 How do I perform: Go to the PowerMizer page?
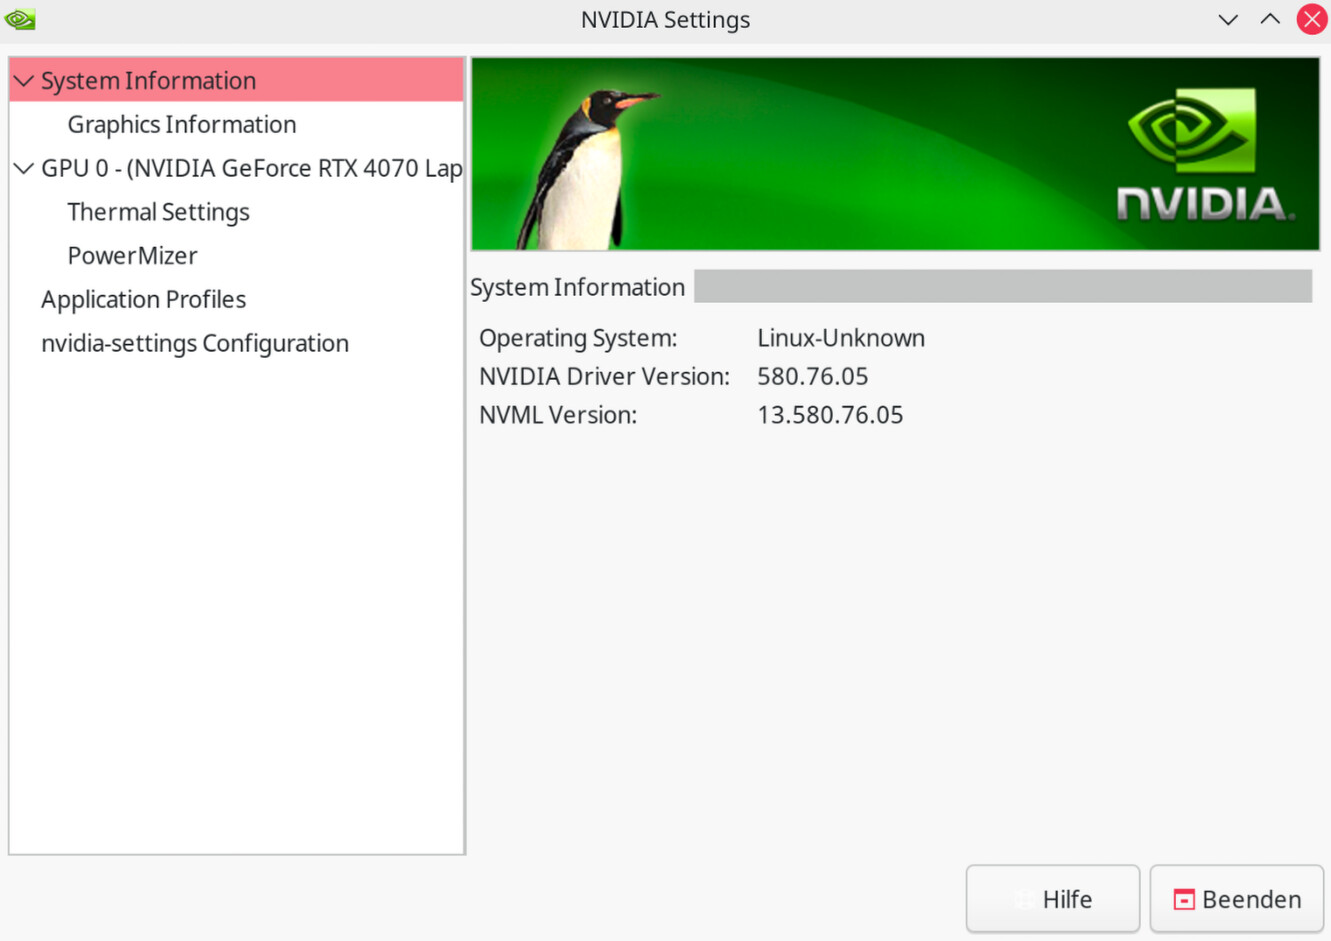tap(132, 256)
